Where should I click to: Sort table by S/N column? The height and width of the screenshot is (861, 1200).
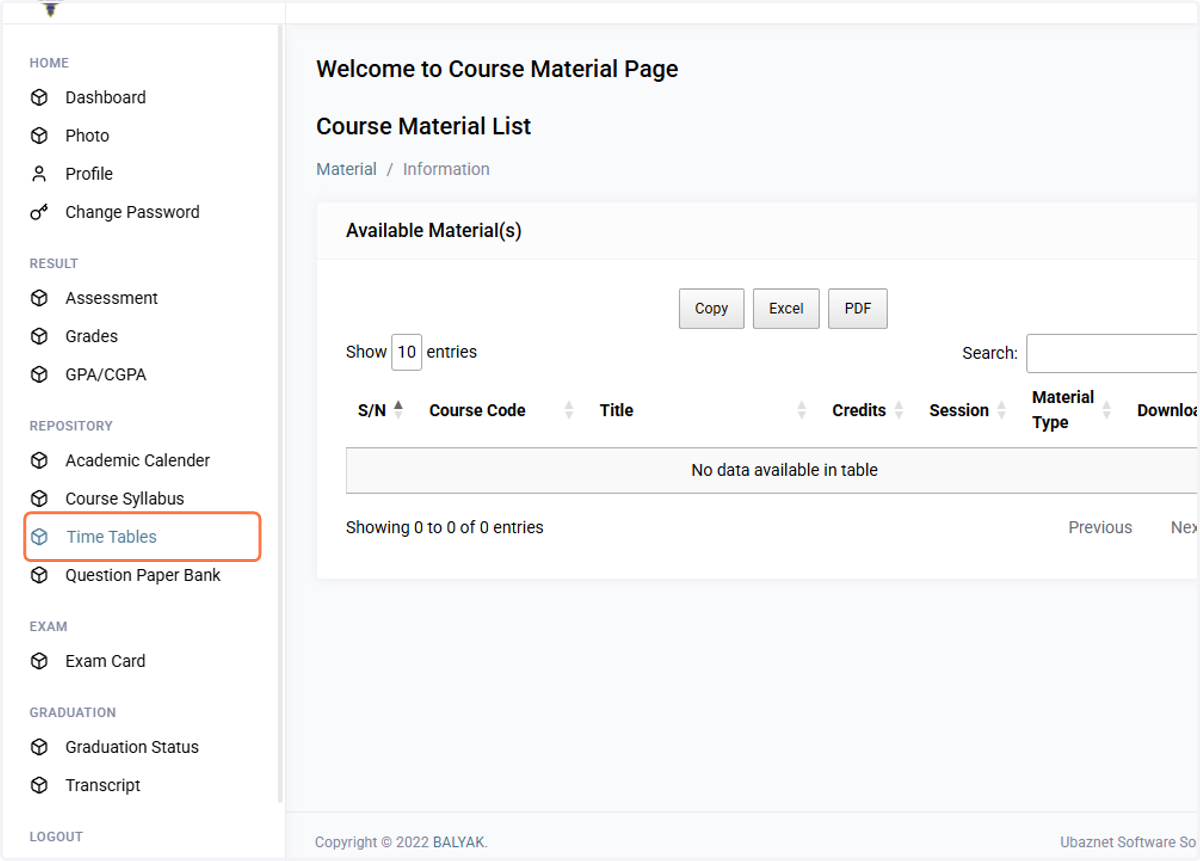point(380,410)
